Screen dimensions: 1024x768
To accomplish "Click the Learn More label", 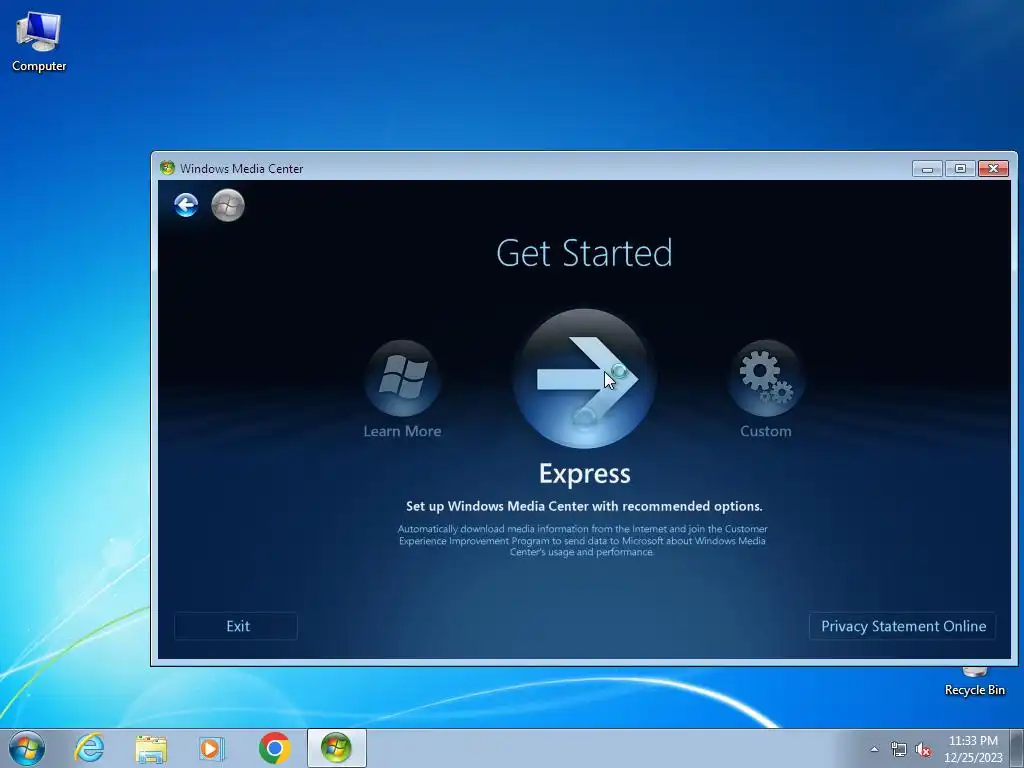I will (x=402, y=431).
